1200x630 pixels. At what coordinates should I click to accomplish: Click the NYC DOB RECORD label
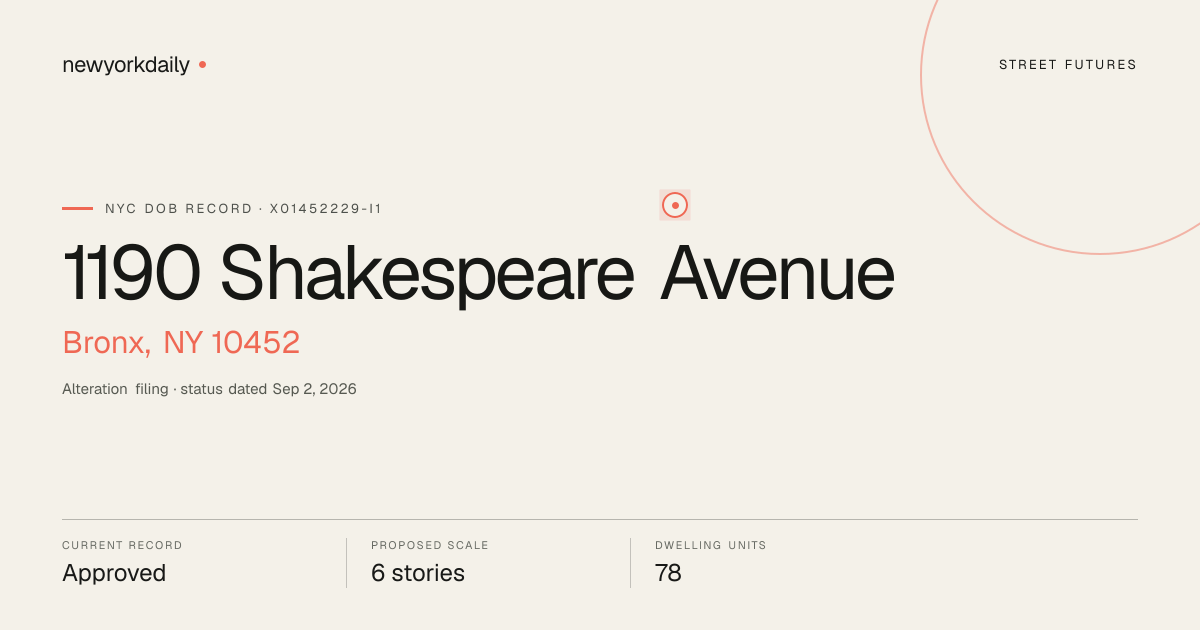point(179,209)
